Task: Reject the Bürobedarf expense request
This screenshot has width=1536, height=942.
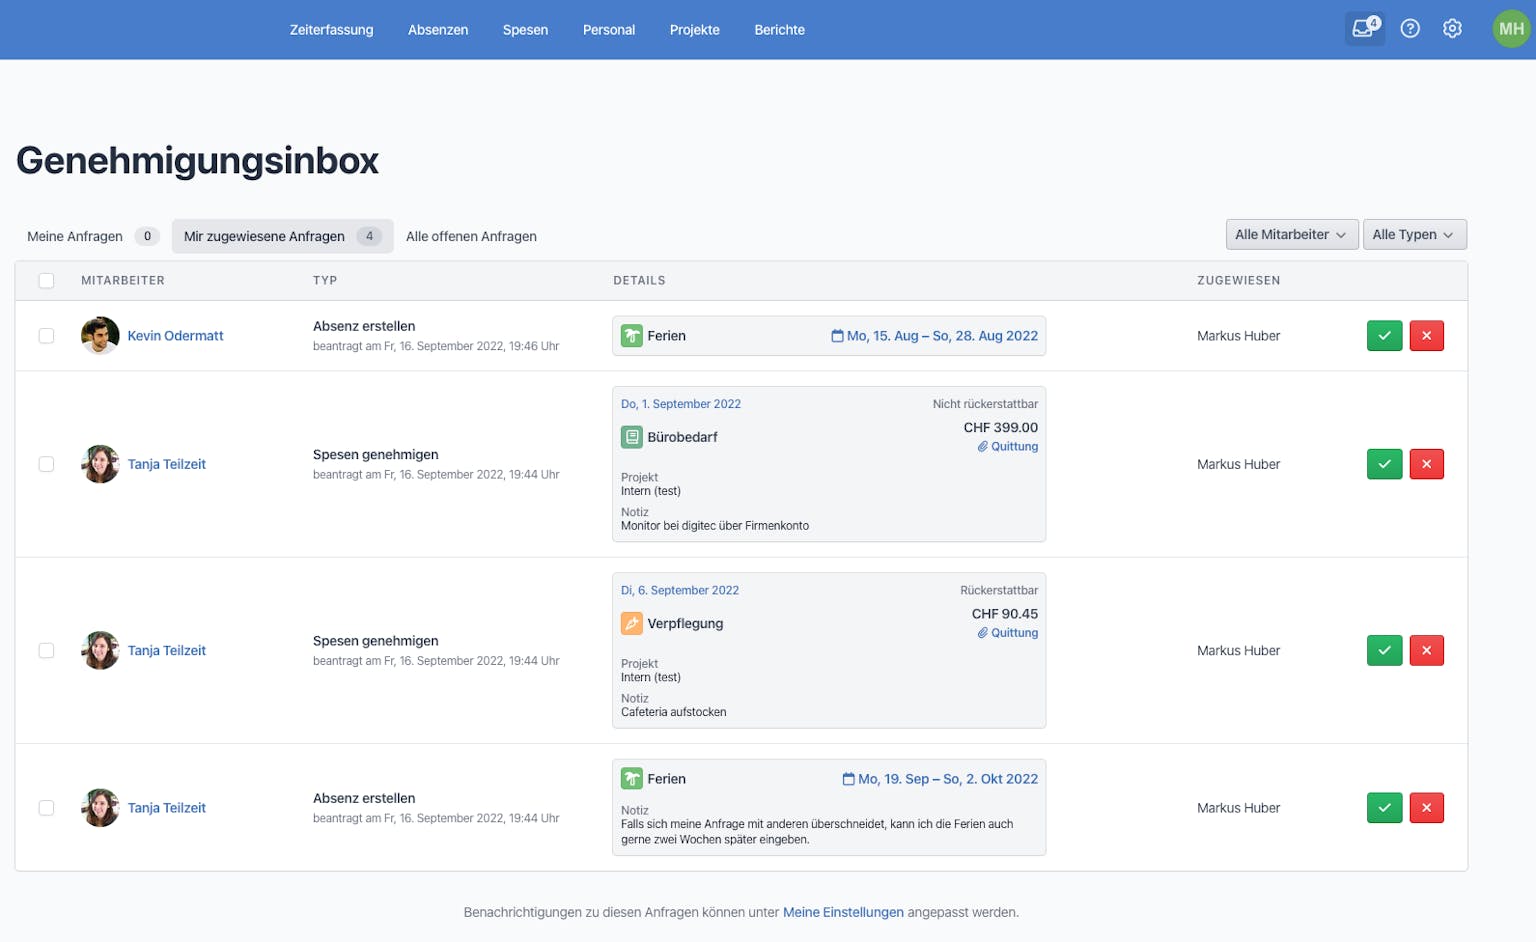Action: pos(1426,464)
